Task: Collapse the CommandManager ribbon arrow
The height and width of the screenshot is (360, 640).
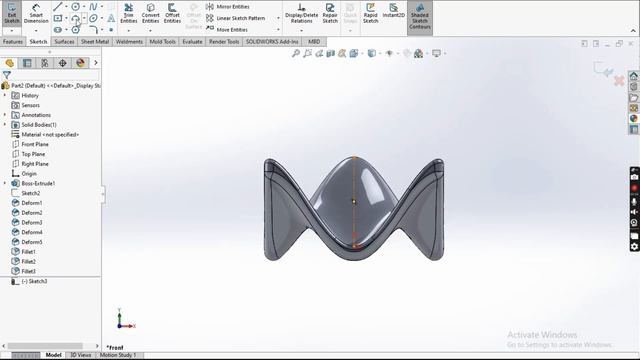Action: (633, 31)
